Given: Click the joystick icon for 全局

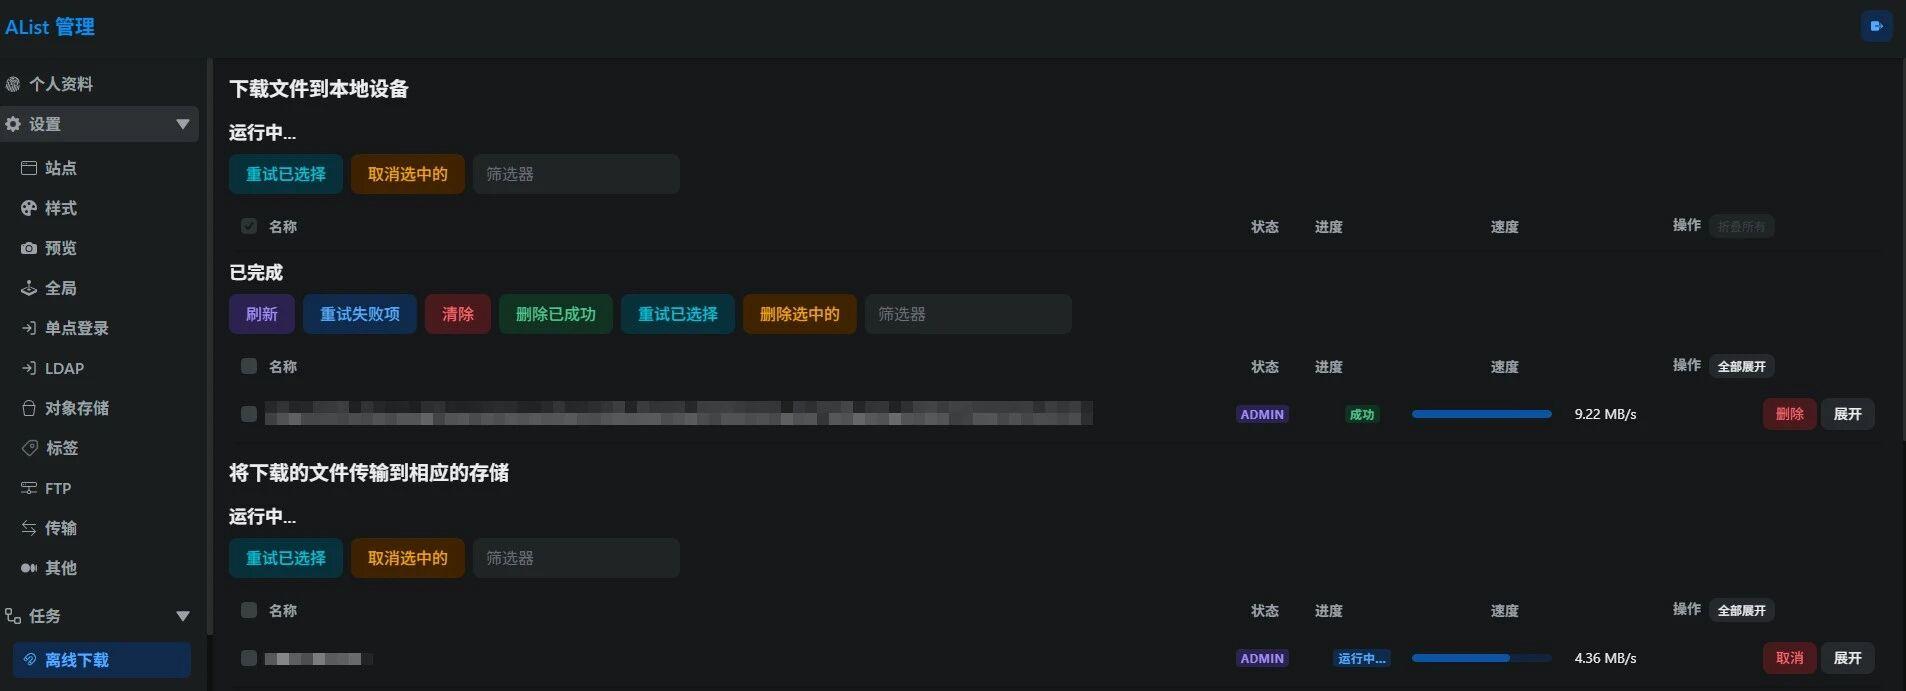Looking at the screenshot, I should pos(29,288).
